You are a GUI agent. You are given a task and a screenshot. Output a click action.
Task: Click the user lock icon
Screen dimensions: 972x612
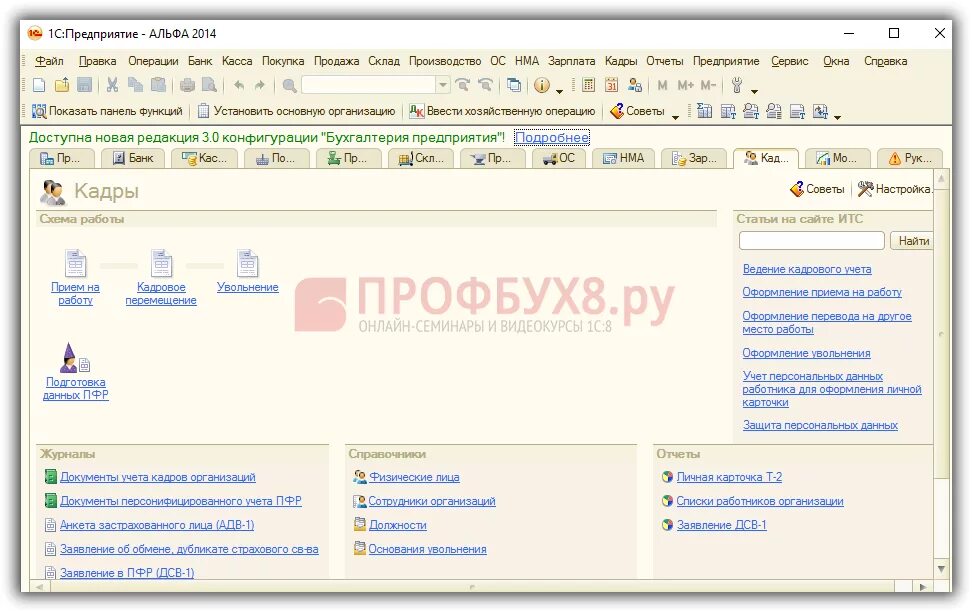click(635, 85)
